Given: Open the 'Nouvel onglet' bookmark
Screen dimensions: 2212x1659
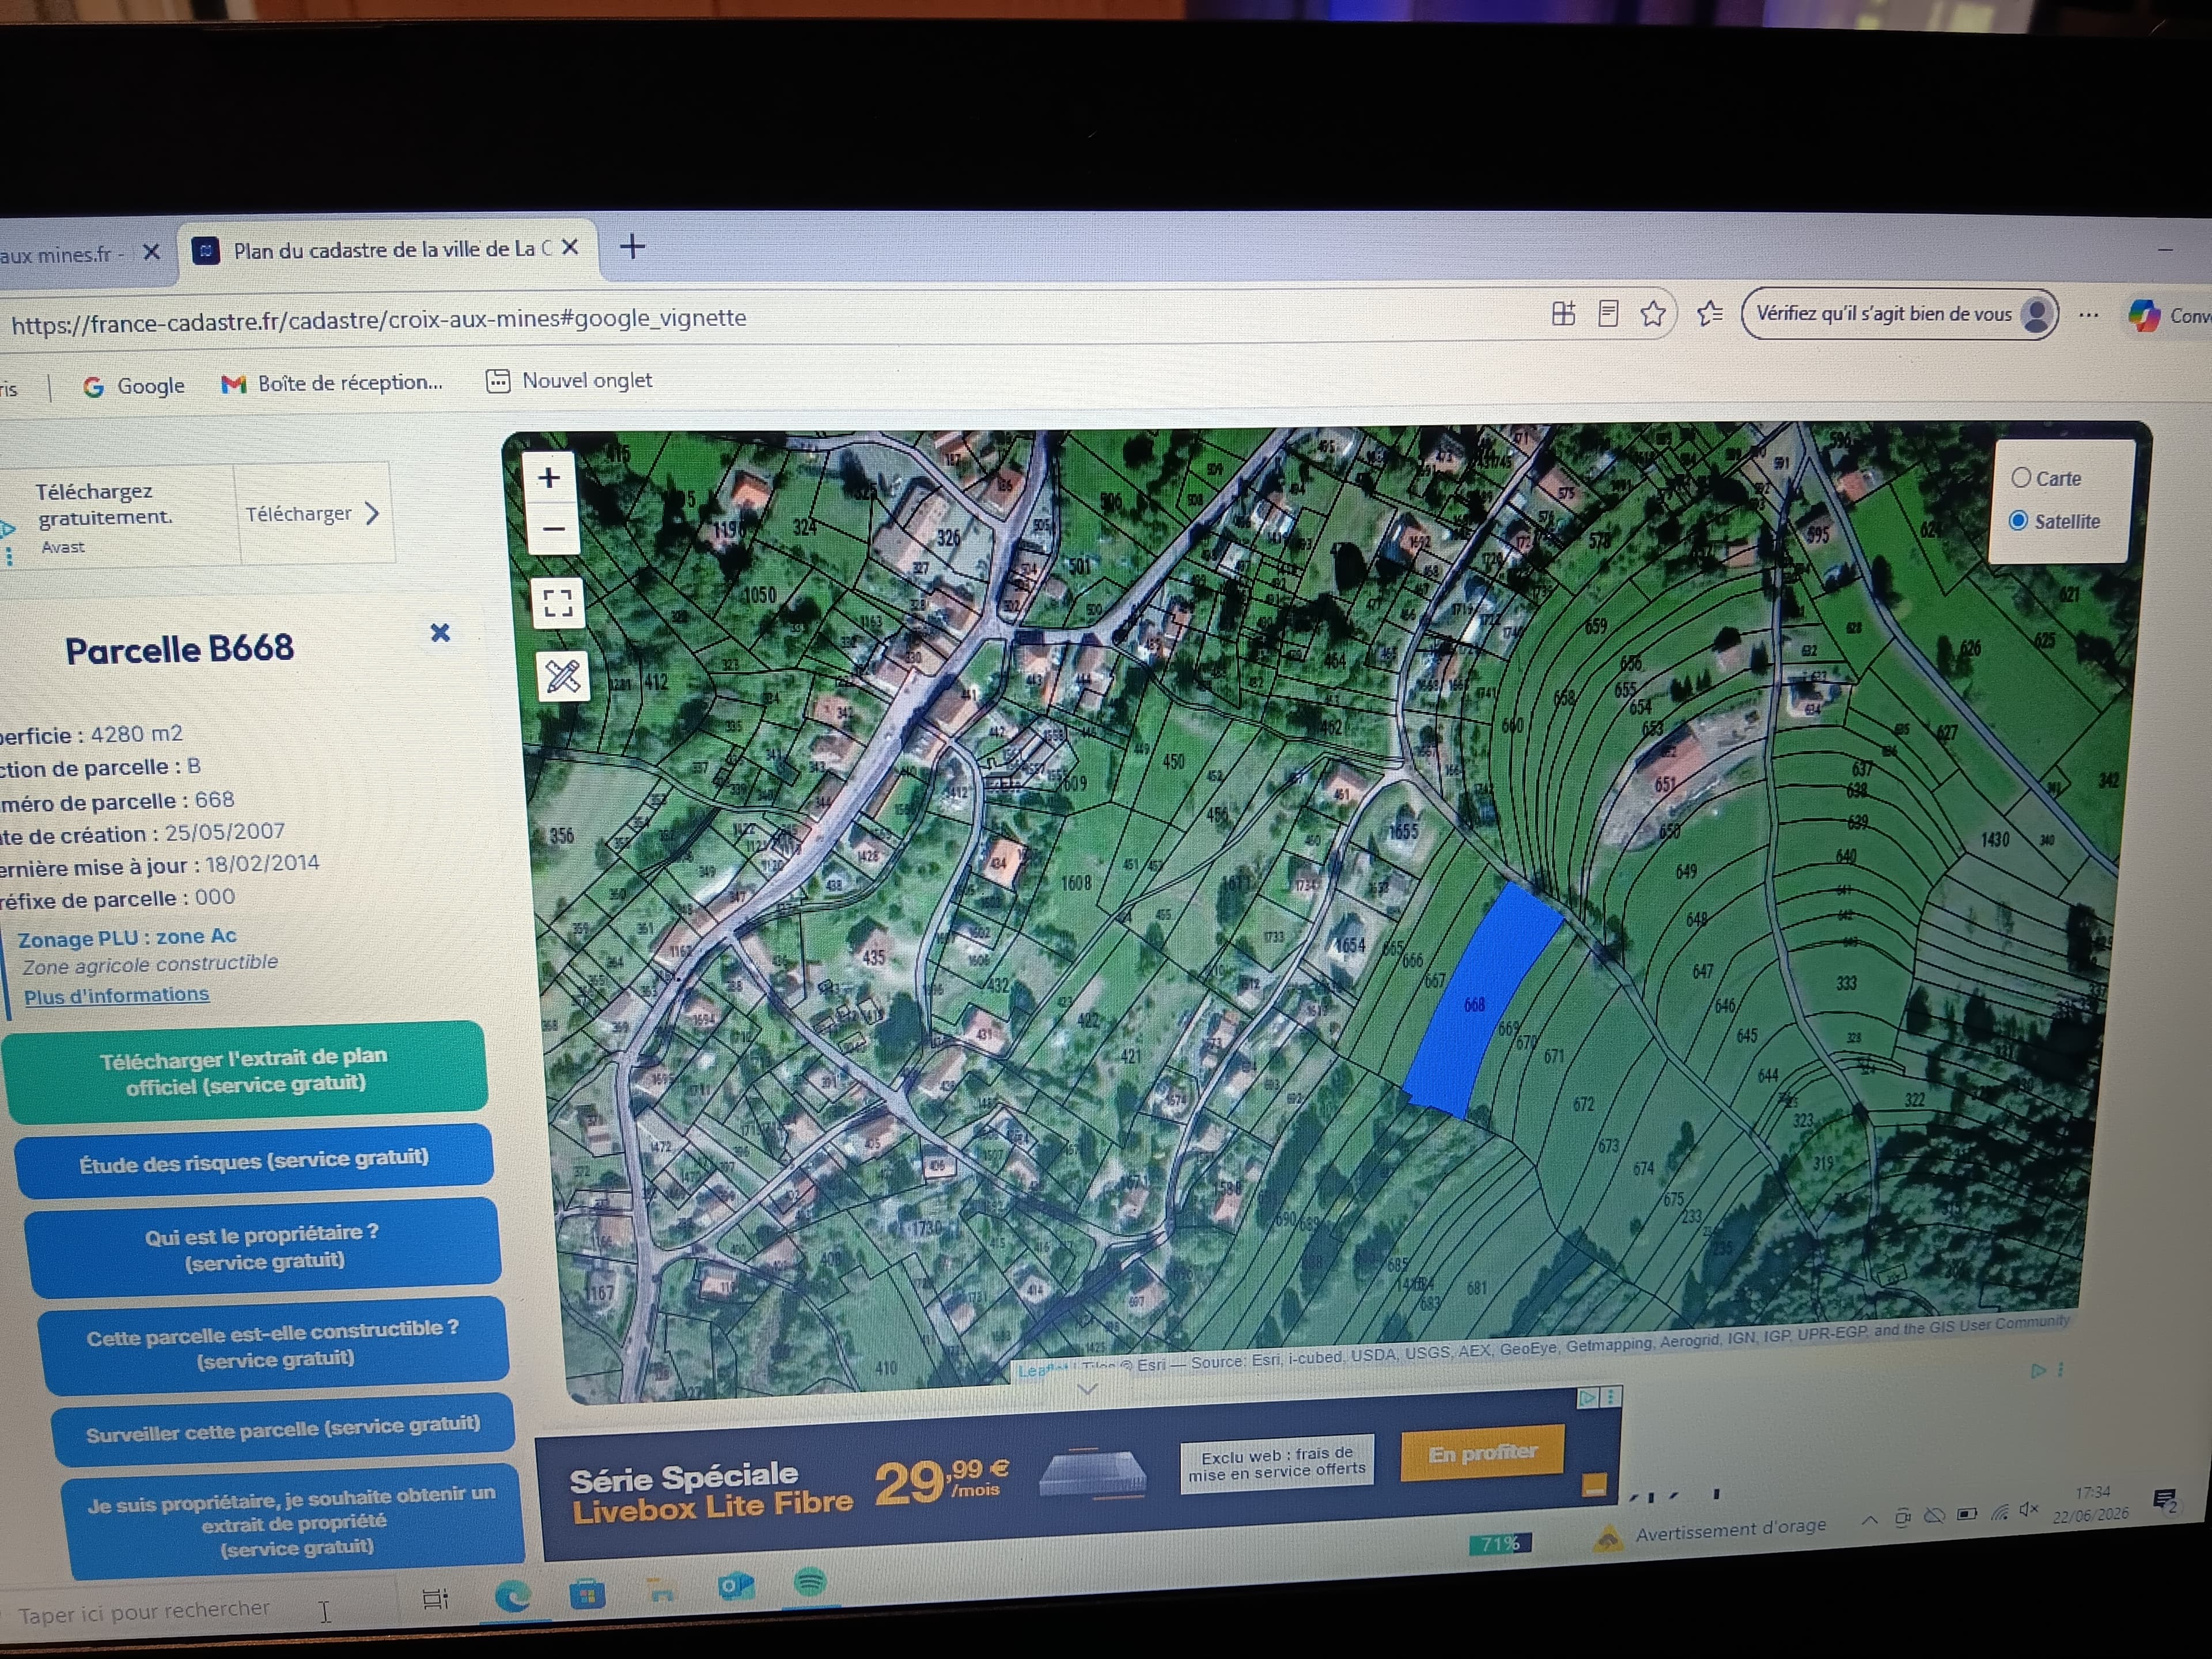Looking at the screenshot, I should [x=569, y=381].
